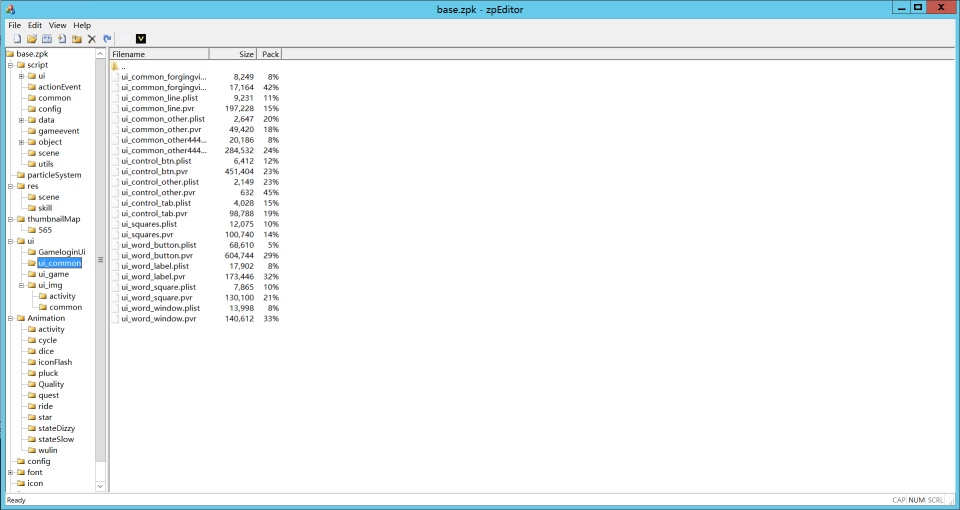Click the 45% pack value
The height and width of the screenshot is (510, 960).
click(x=271, y=192)
